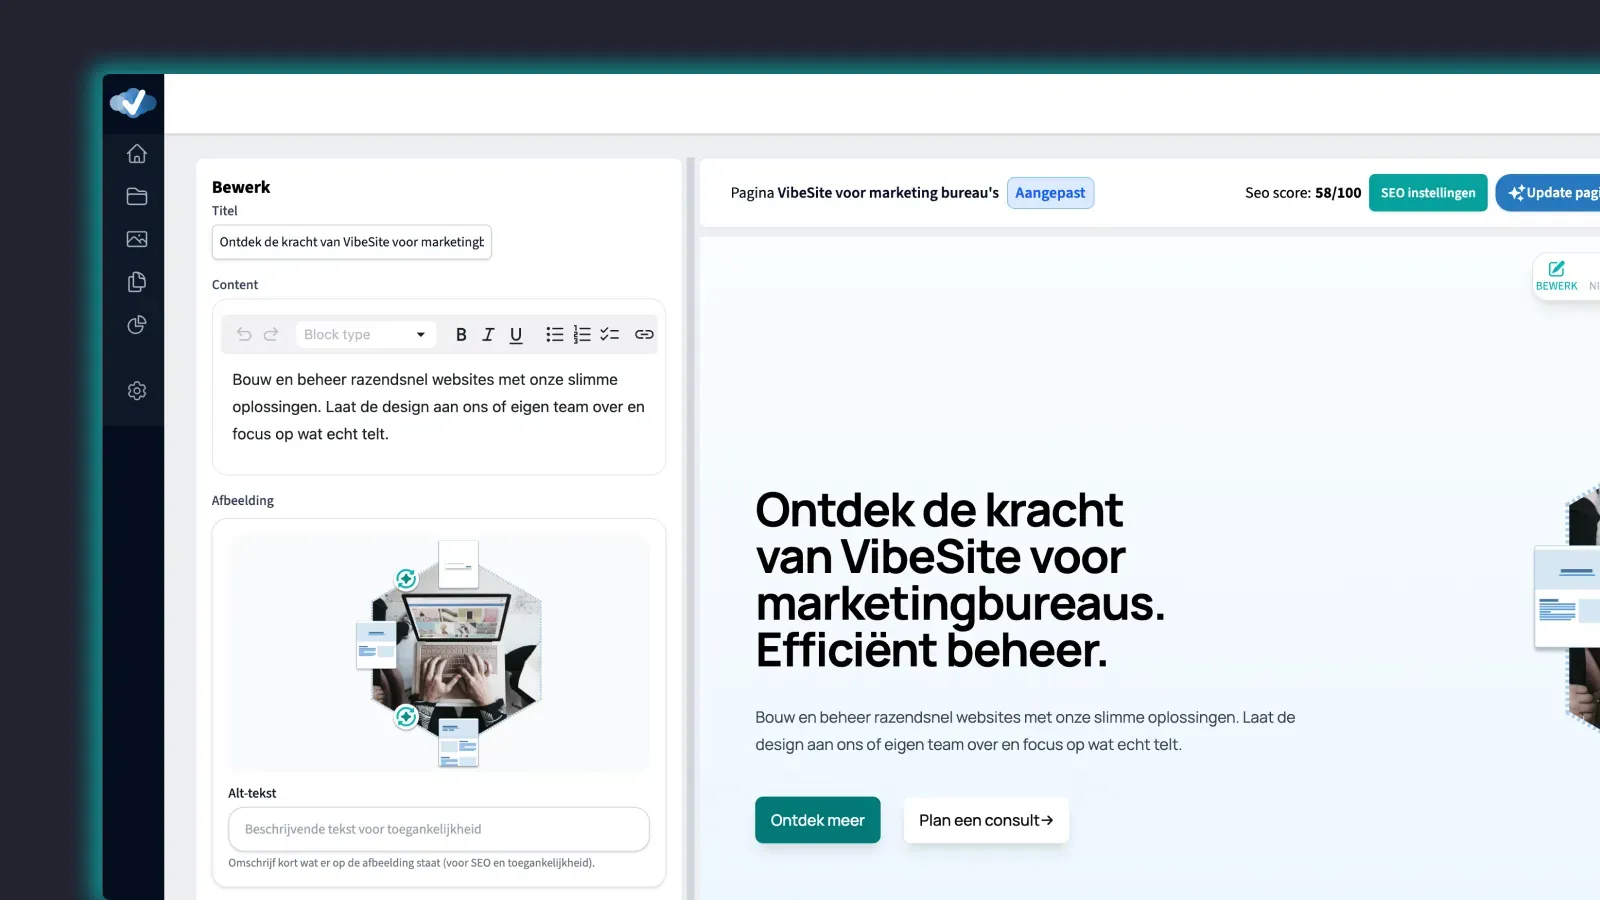Open the settings gear in sidebar
This screenshot has width=1600, height=900.
click(137, 391)
